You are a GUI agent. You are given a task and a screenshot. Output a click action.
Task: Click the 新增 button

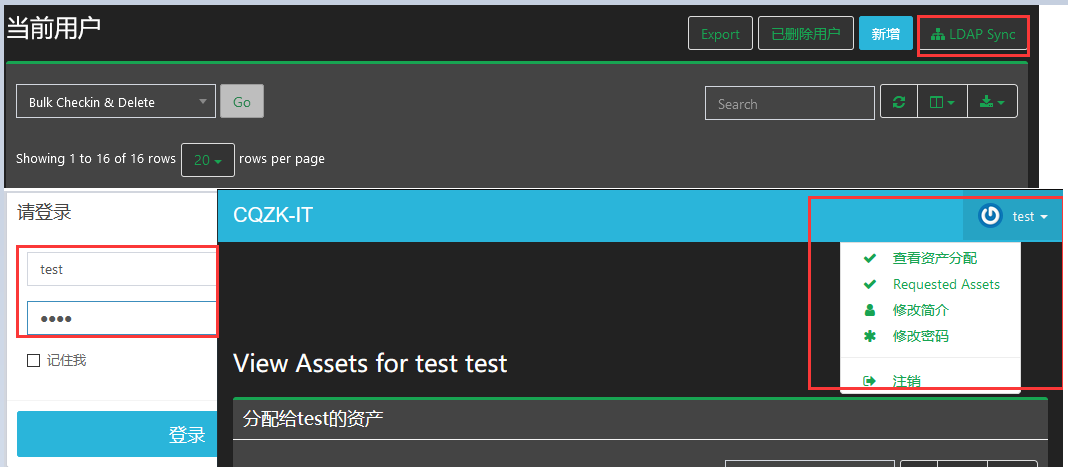pyautogui.click(x=885, y=33)
